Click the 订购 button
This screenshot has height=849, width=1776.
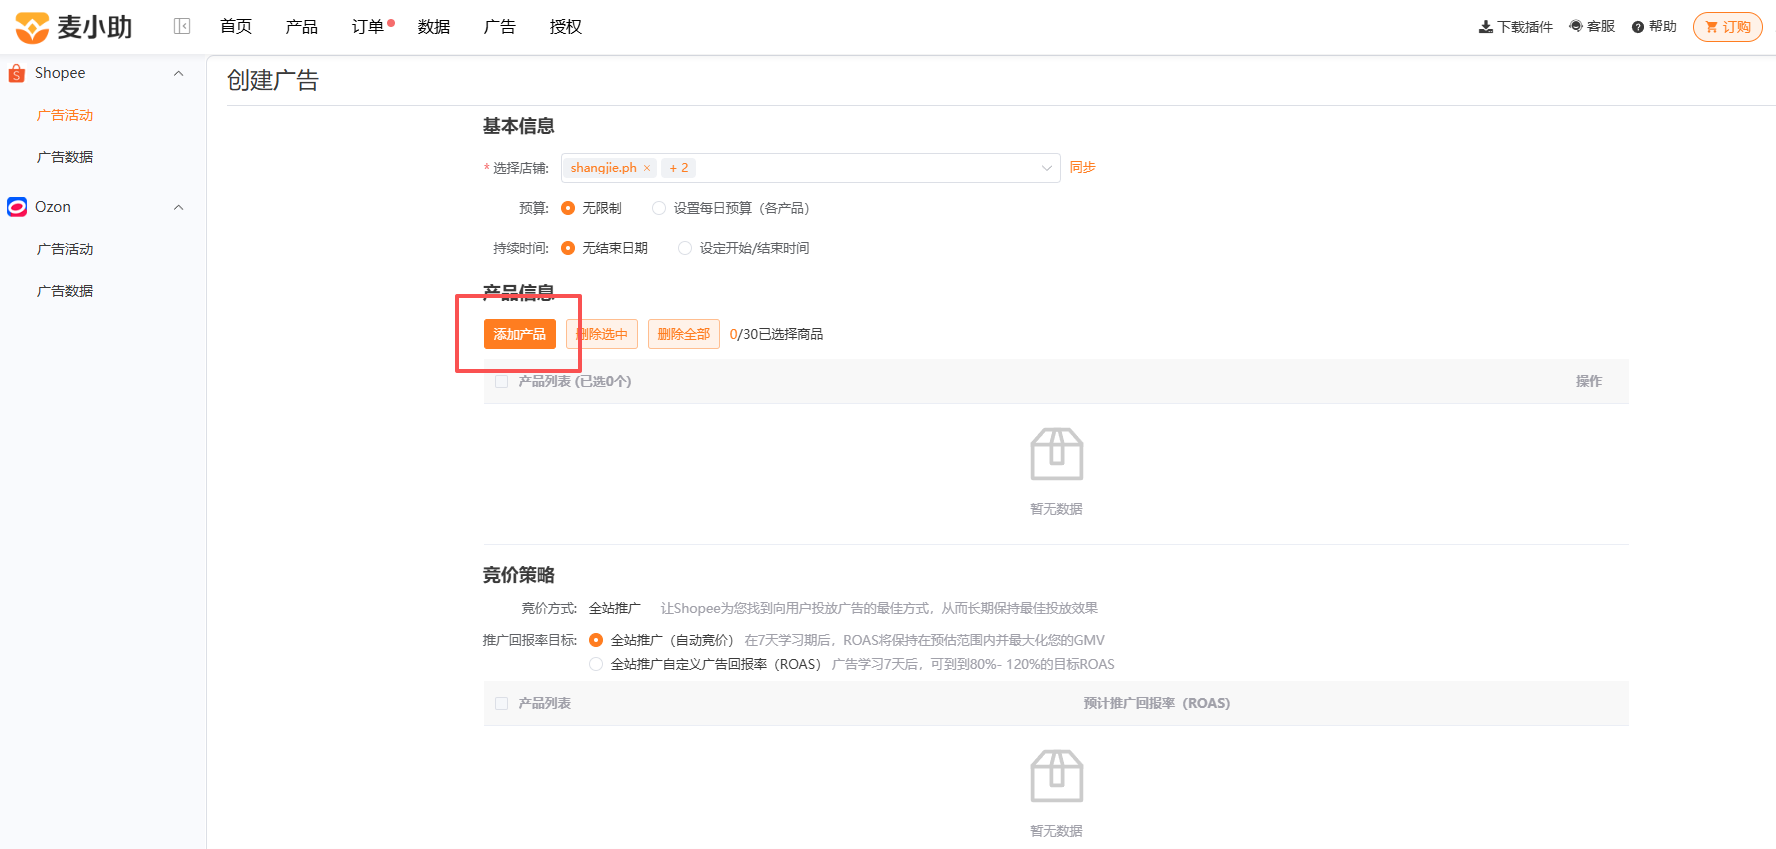pos(1728,27)
